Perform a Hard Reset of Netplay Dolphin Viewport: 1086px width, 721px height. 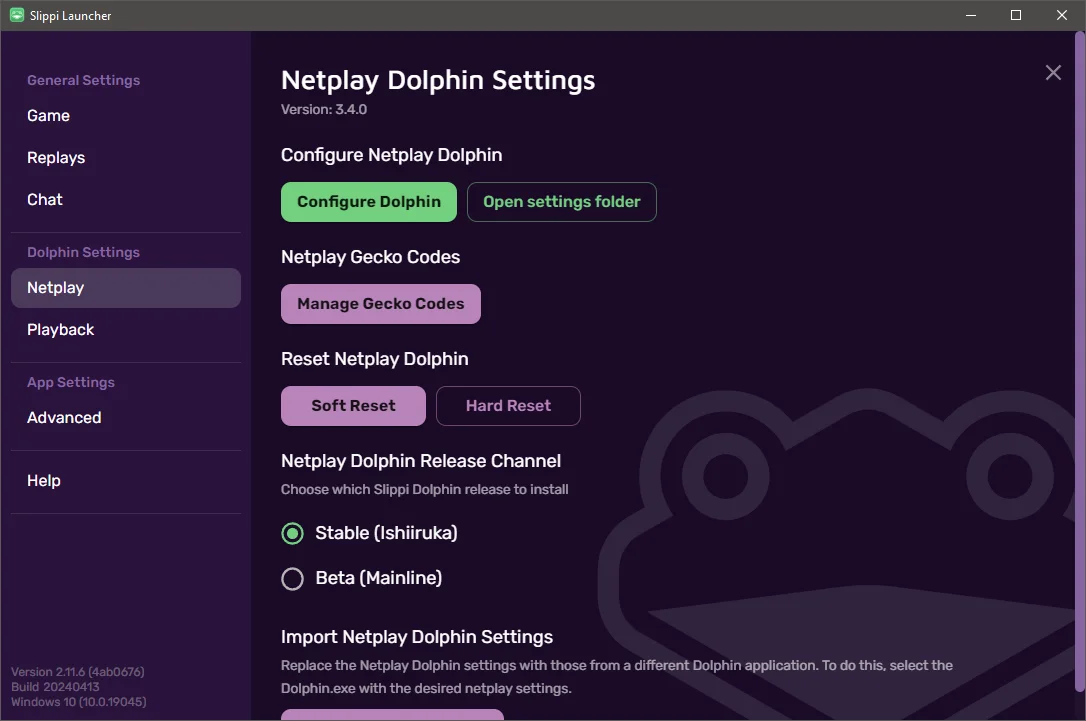point(508,405)
